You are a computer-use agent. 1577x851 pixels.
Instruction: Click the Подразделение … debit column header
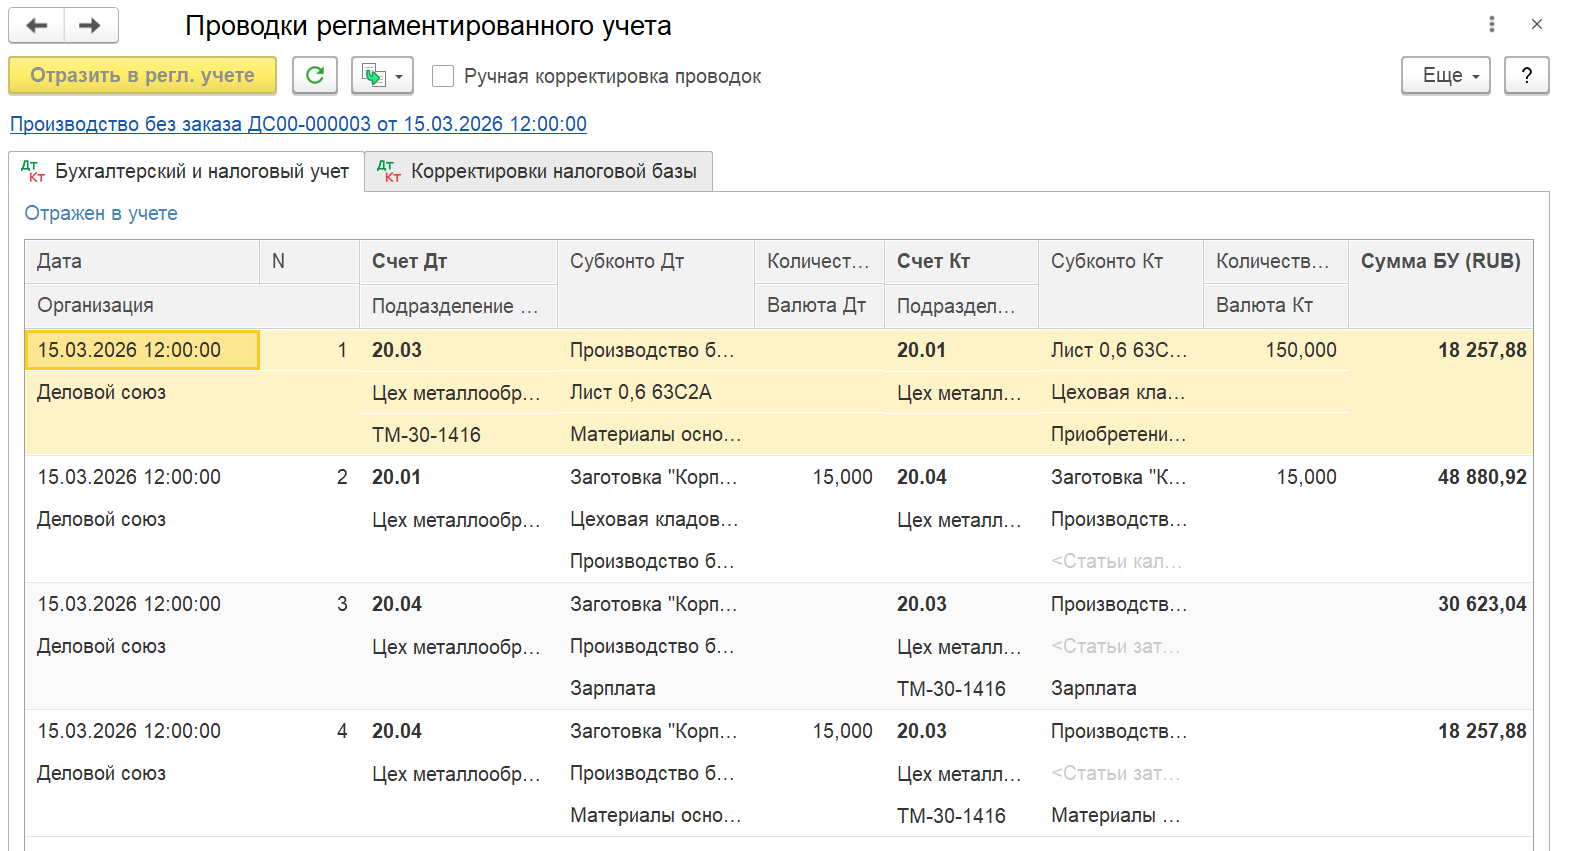click(x=458, y=305)
